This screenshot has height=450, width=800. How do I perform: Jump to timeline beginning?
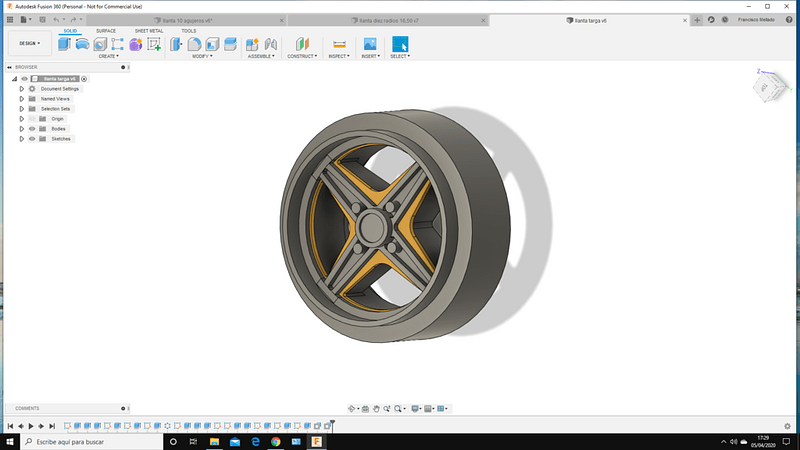pyautogui.click(x=10, y=426)
